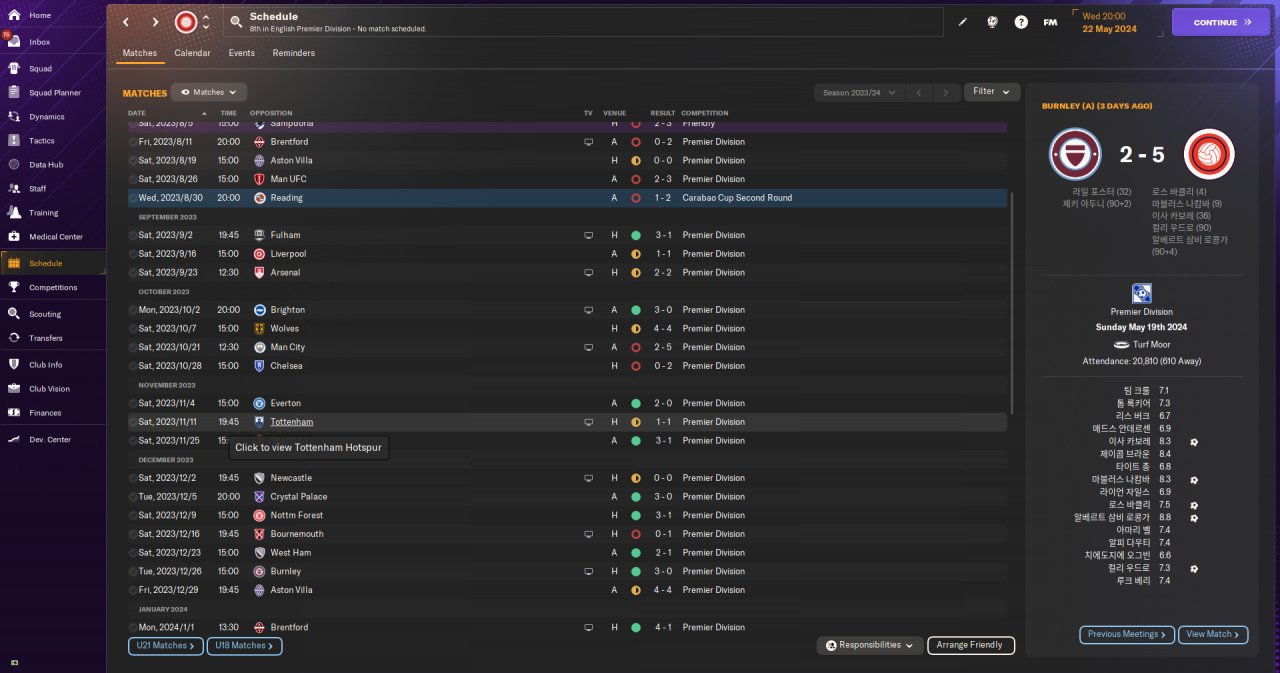Click the pencil edit icon
This screenshot has width=1280, height=673.
963,22
